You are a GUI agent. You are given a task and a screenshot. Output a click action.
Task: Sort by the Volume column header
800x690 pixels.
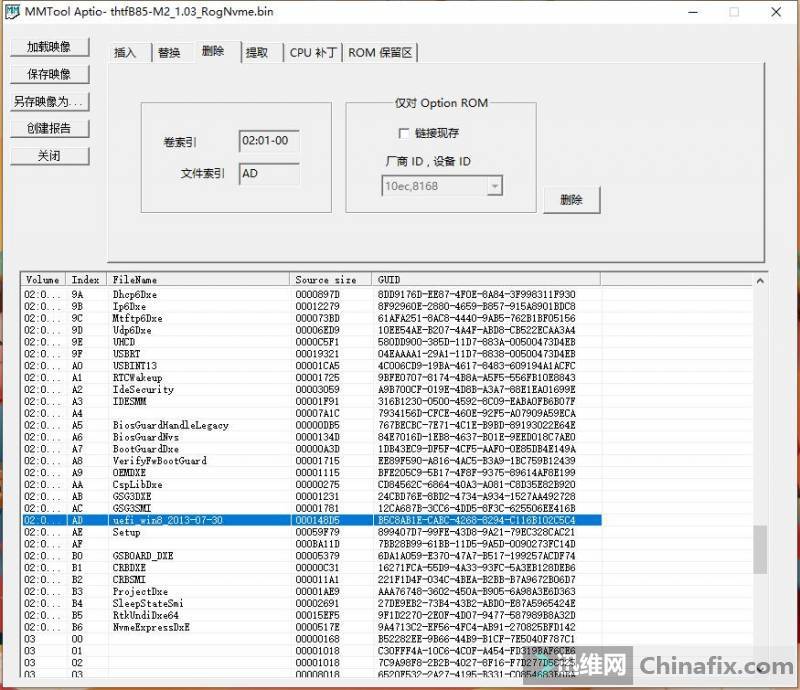(x=43, y=280)
